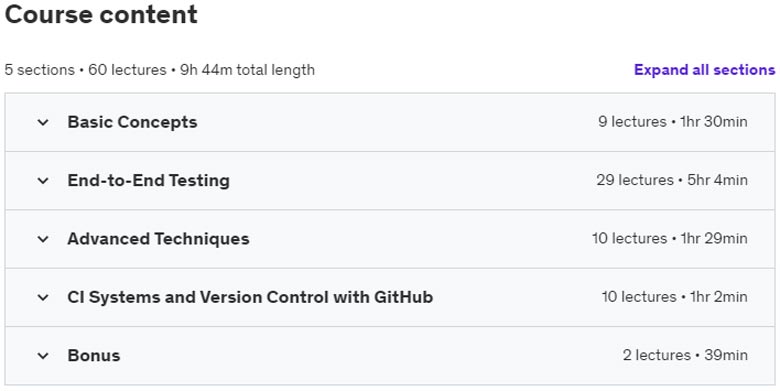
Task: Click the Bonus section title
Action: click(x=94, y=356)
